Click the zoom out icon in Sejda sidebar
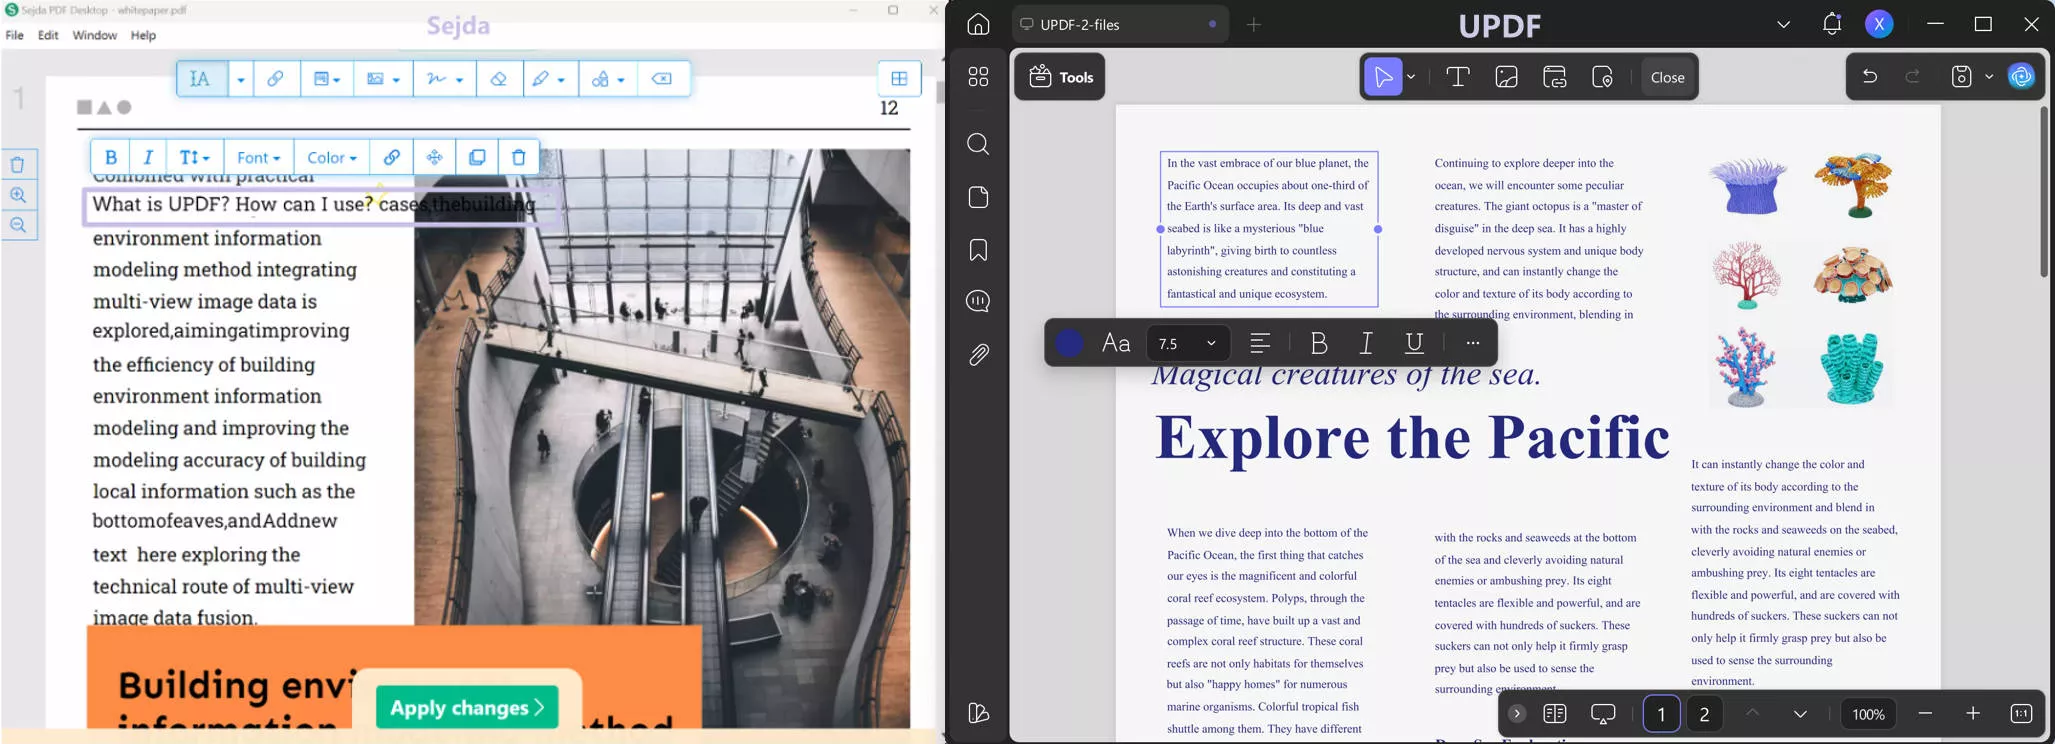Screen dimensions: 2055x744 [18, 225]
